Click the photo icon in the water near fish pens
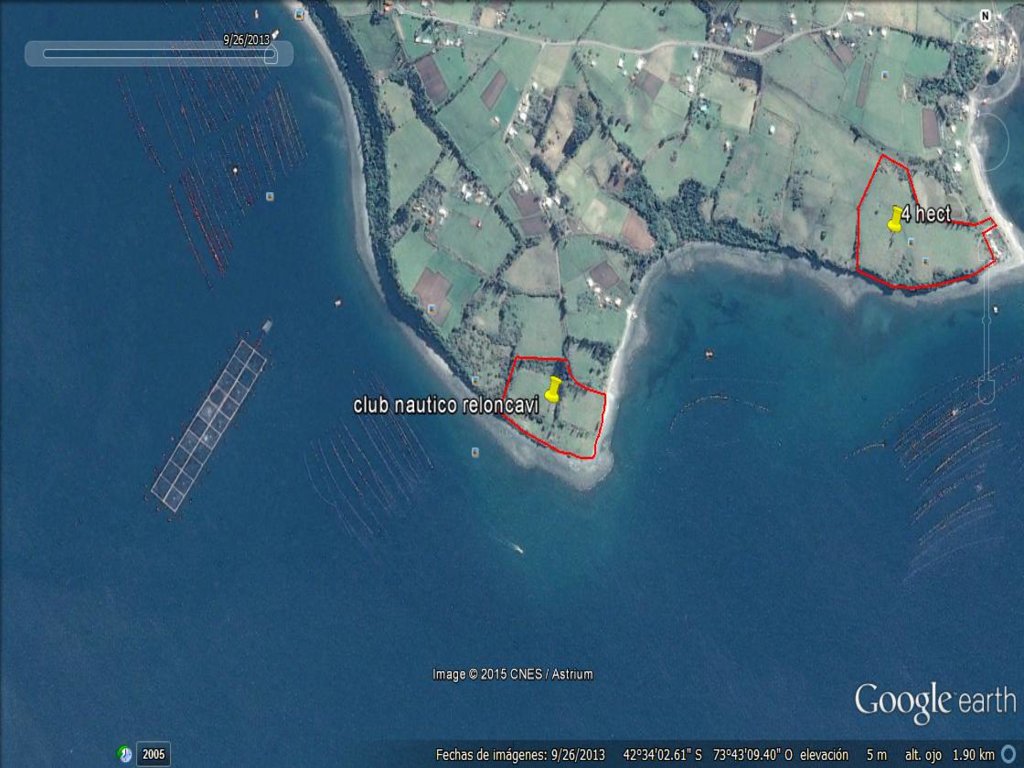 (270, 197)
